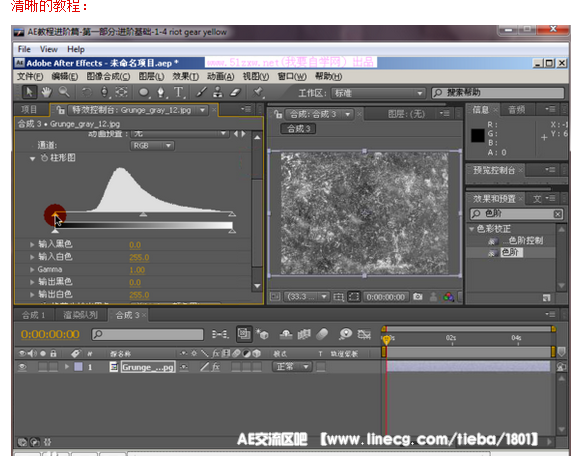Screen dimensions: 573x456
Task: Select the Puppet Pin tool
Action: 258,92
